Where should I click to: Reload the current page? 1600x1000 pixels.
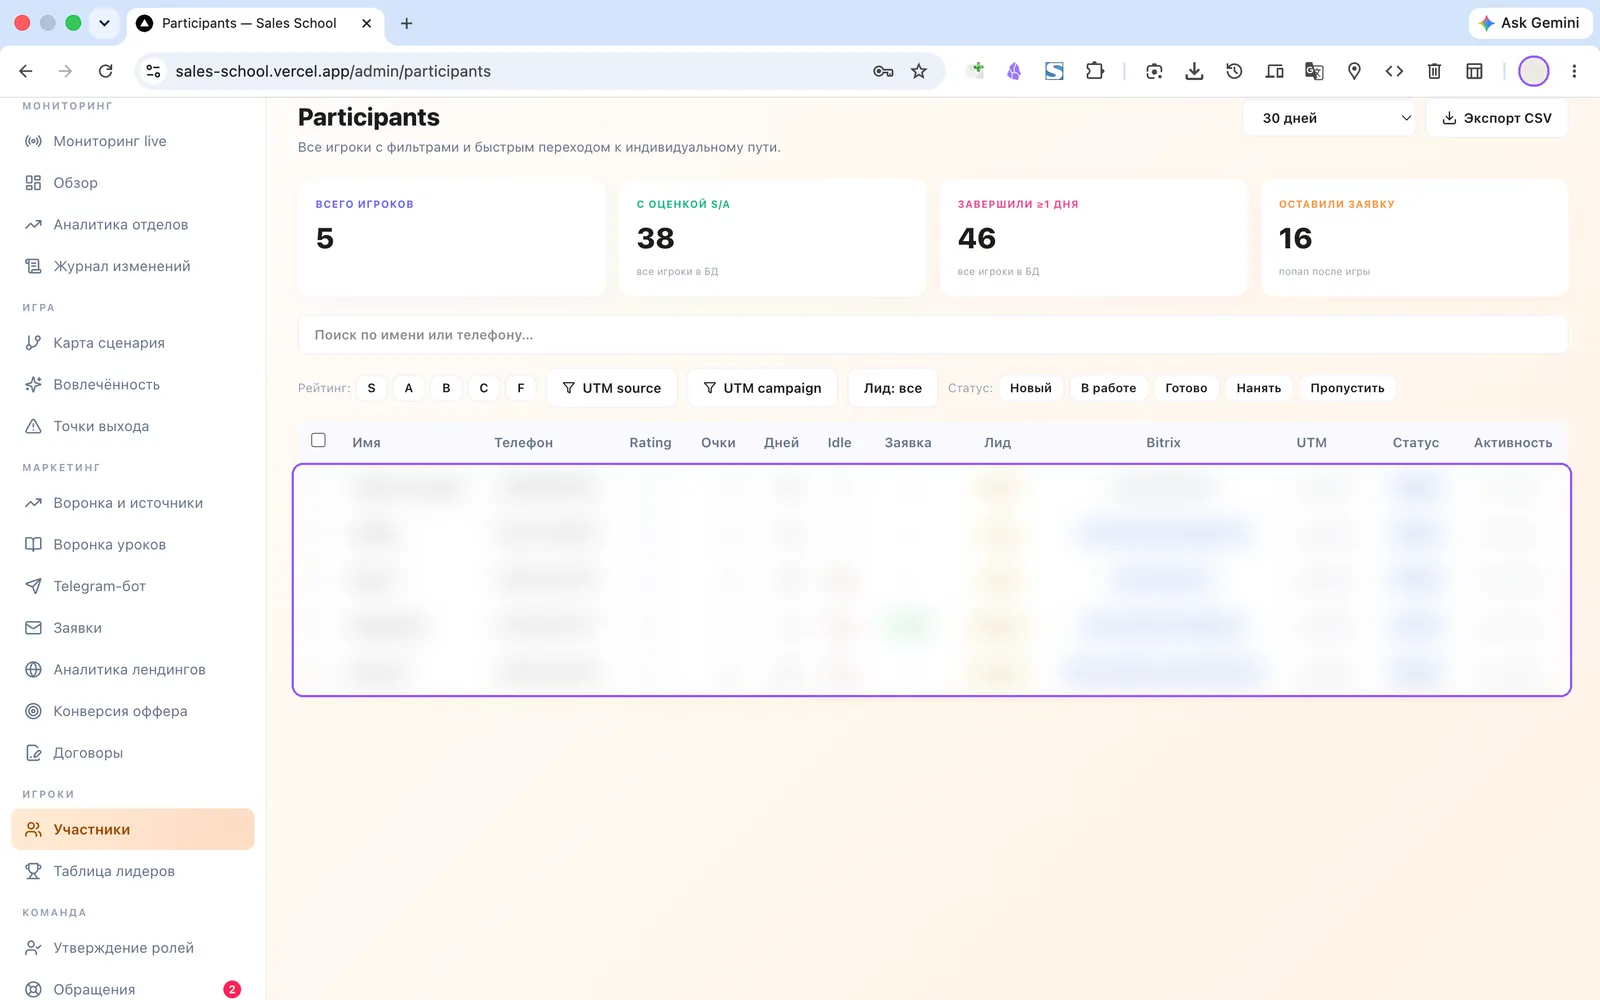(106, 71)
